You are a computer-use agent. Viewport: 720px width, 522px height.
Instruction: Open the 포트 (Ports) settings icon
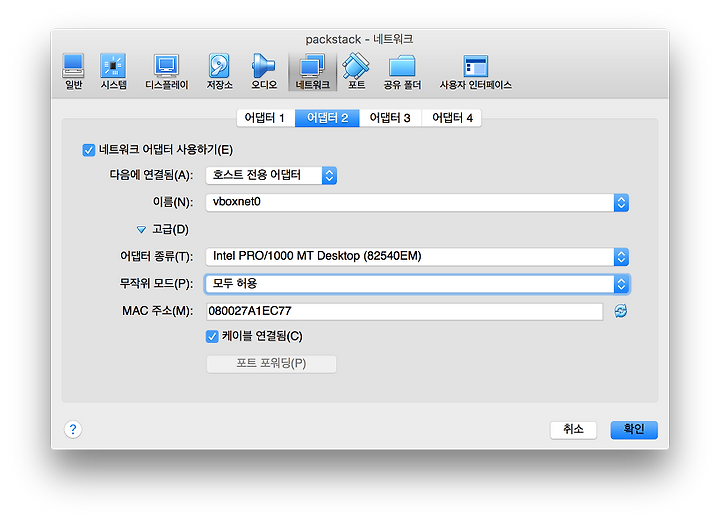point(356,72)
